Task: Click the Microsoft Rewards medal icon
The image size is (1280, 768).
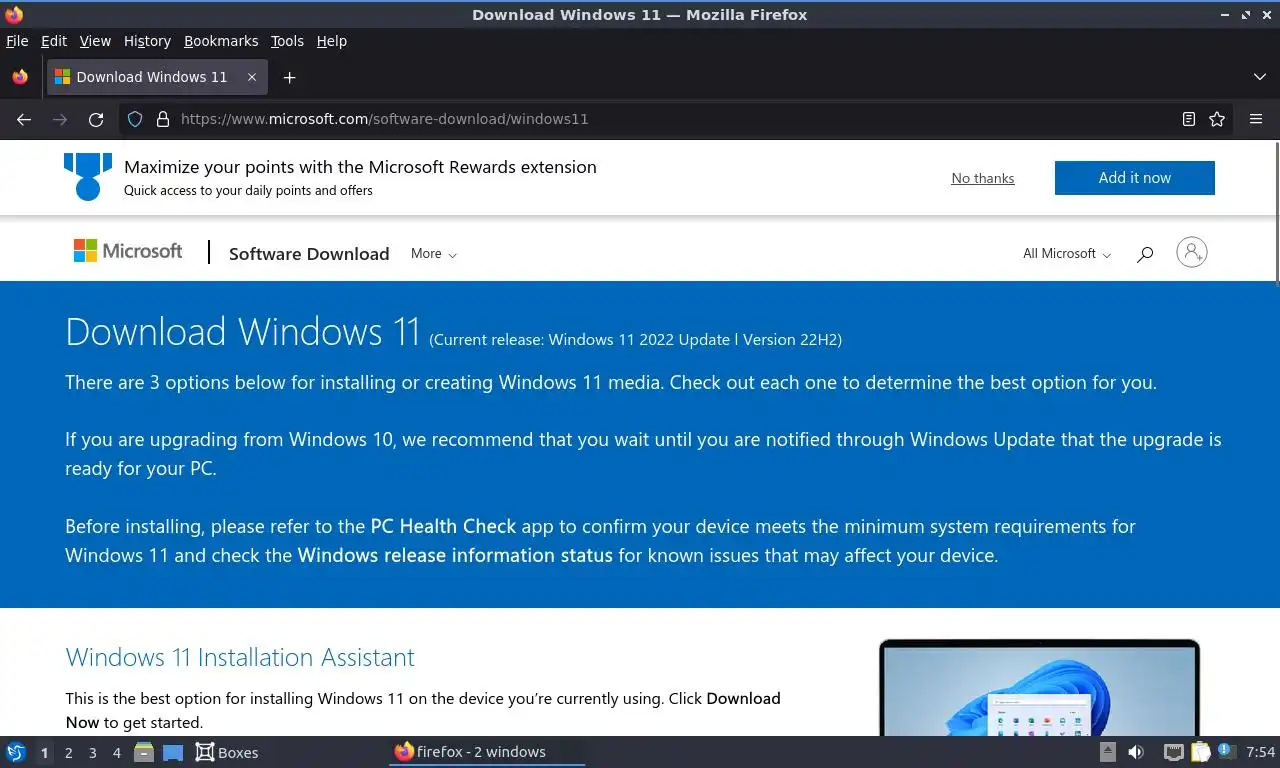Action: coord(88,177)
